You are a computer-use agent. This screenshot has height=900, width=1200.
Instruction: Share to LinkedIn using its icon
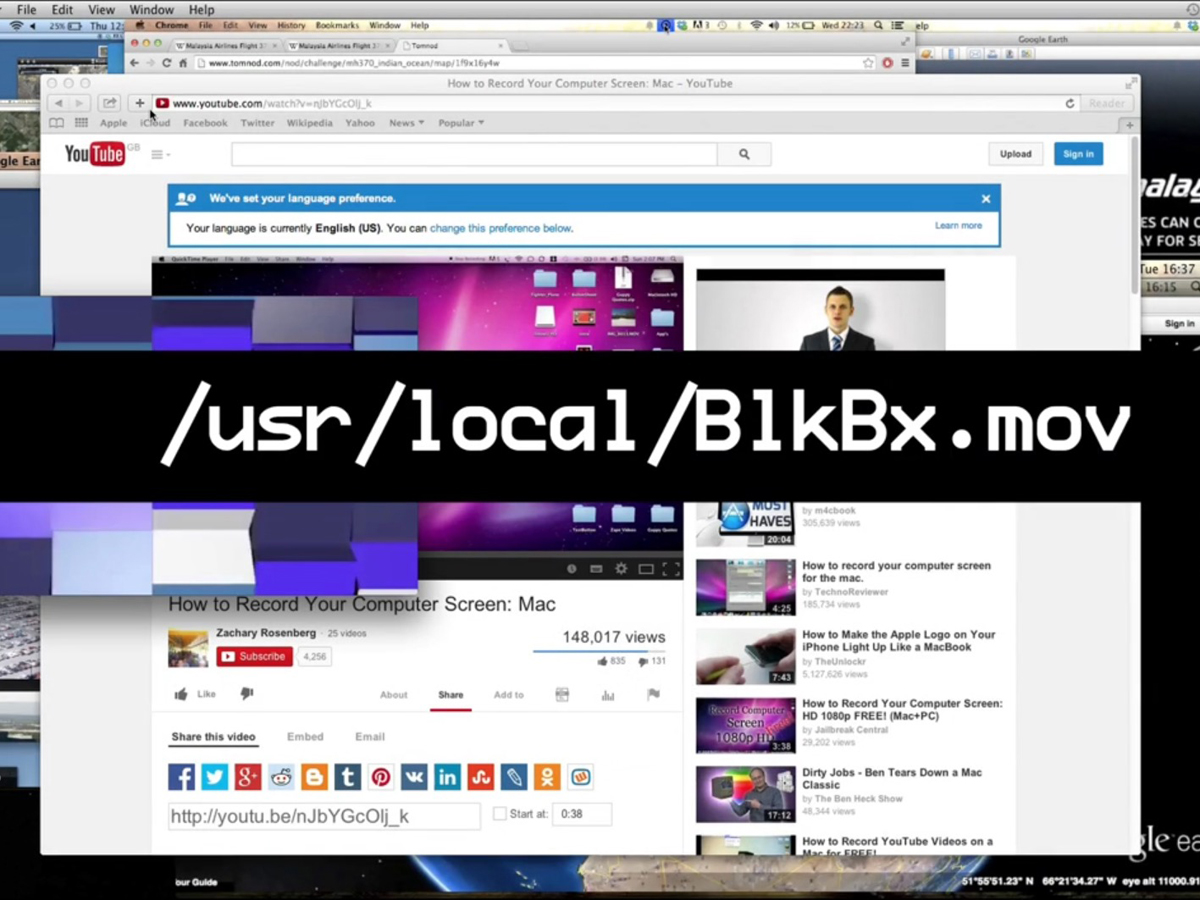point(447,777)
